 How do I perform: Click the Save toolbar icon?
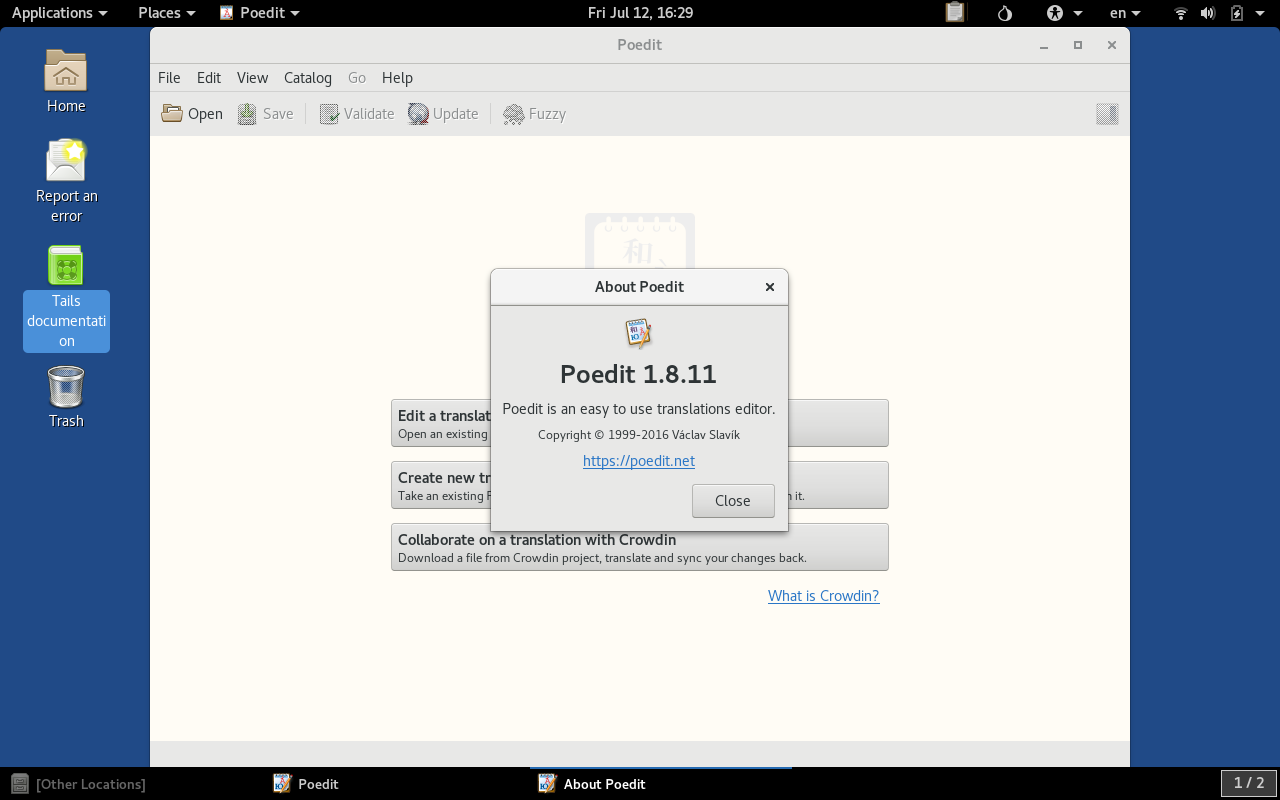[247, 114]
